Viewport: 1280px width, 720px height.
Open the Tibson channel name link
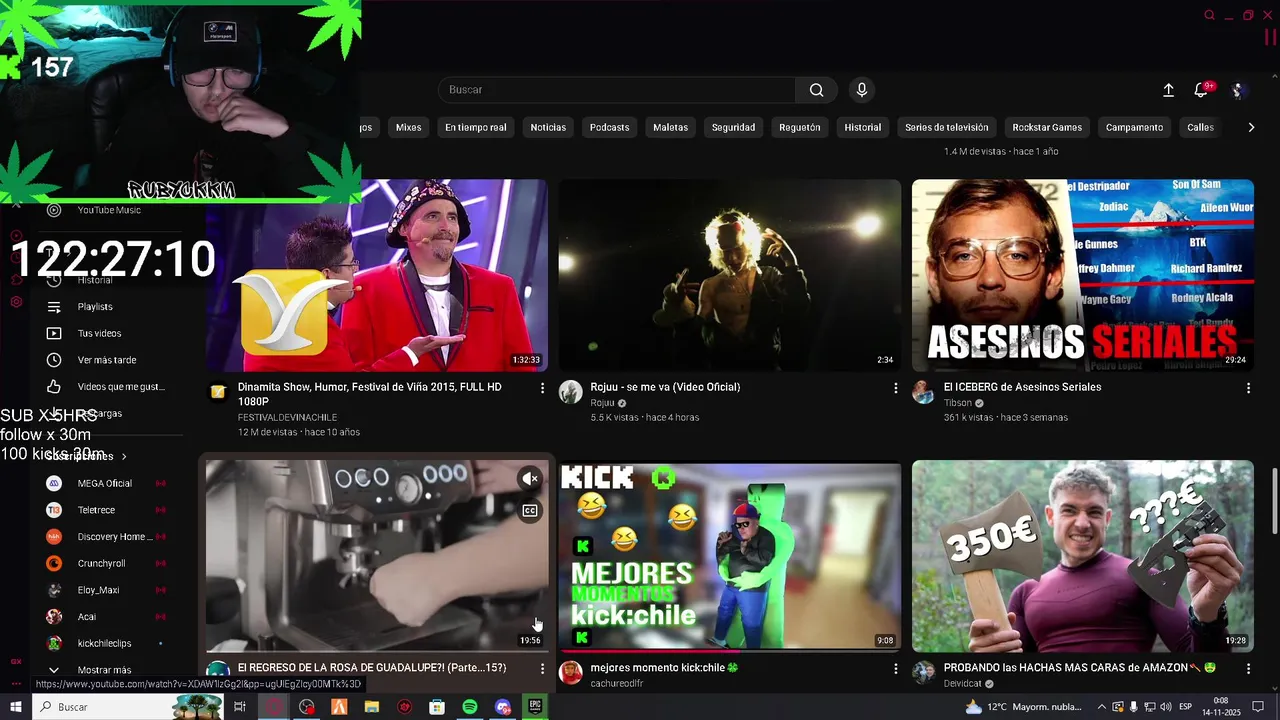point(957,403)
